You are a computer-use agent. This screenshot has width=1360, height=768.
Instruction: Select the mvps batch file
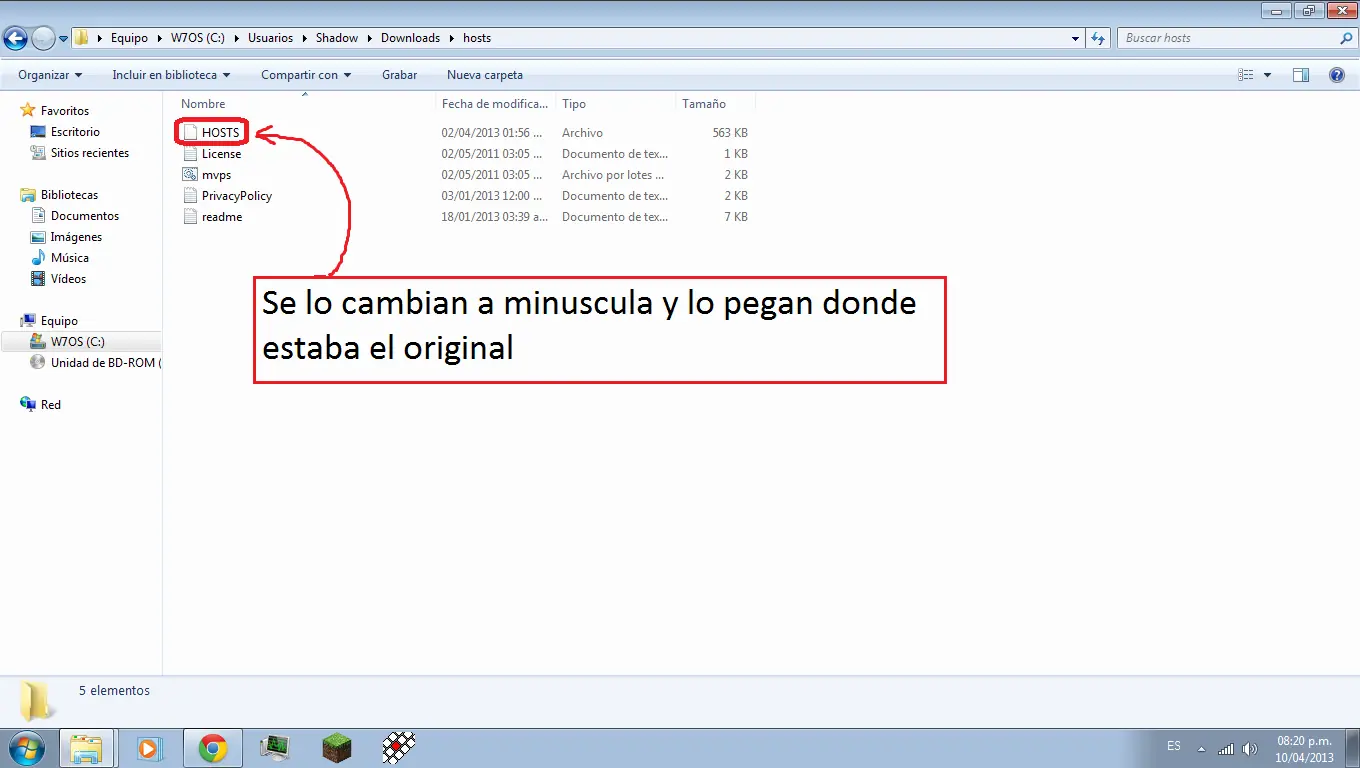pyautogui.click(x=216, y=175)
